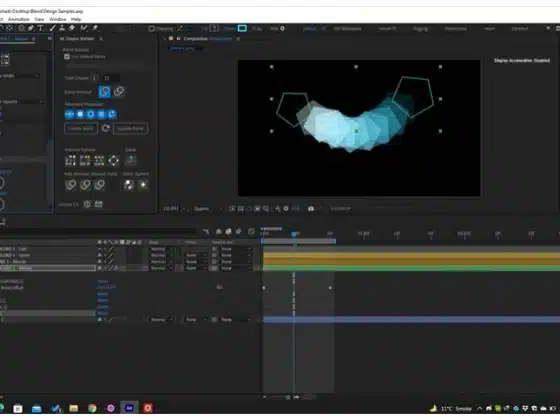The width and height of the screenshot is (560, 420).
Task: Click the first dotted-grid icon in the plugin panel
Action: pyautogui.click(x=70, y=161)
